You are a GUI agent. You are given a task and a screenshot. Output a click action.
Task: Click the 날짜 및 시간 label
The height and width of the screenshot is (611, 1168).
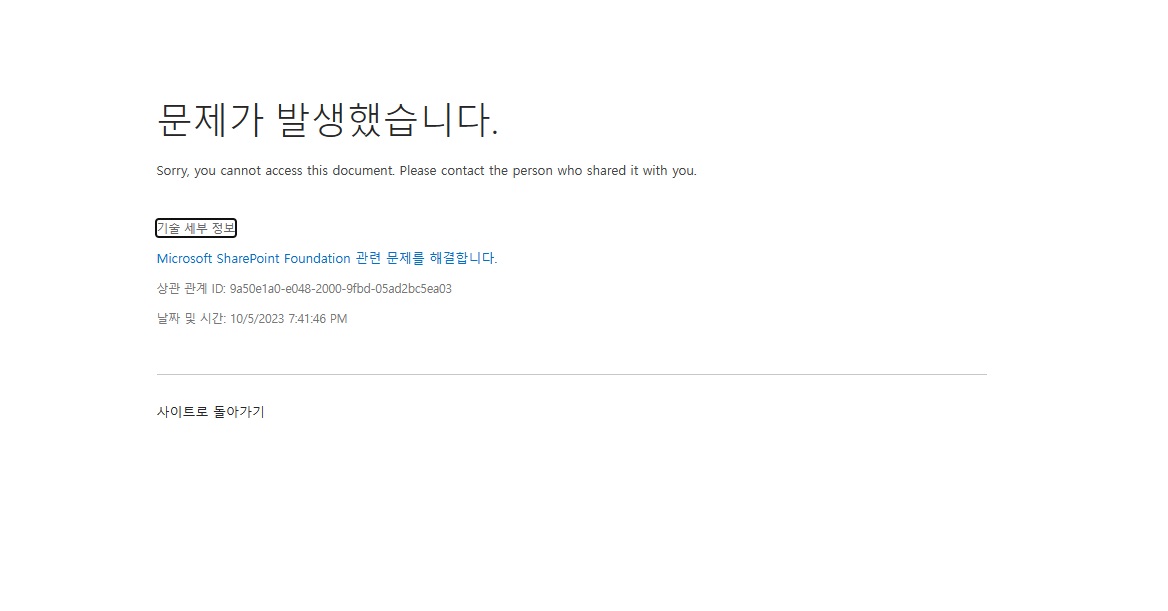[191, 318]
